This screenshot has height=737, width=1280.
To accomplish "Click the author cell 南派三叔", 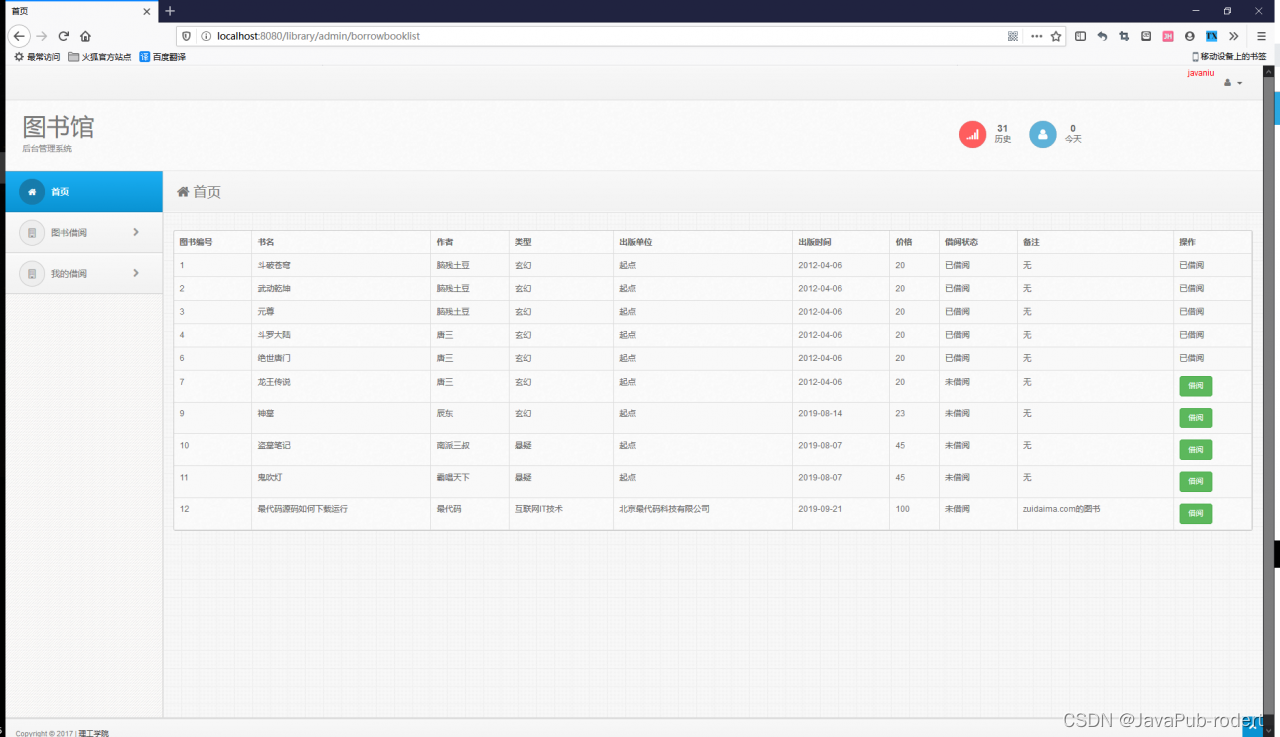I will [453, 446].
